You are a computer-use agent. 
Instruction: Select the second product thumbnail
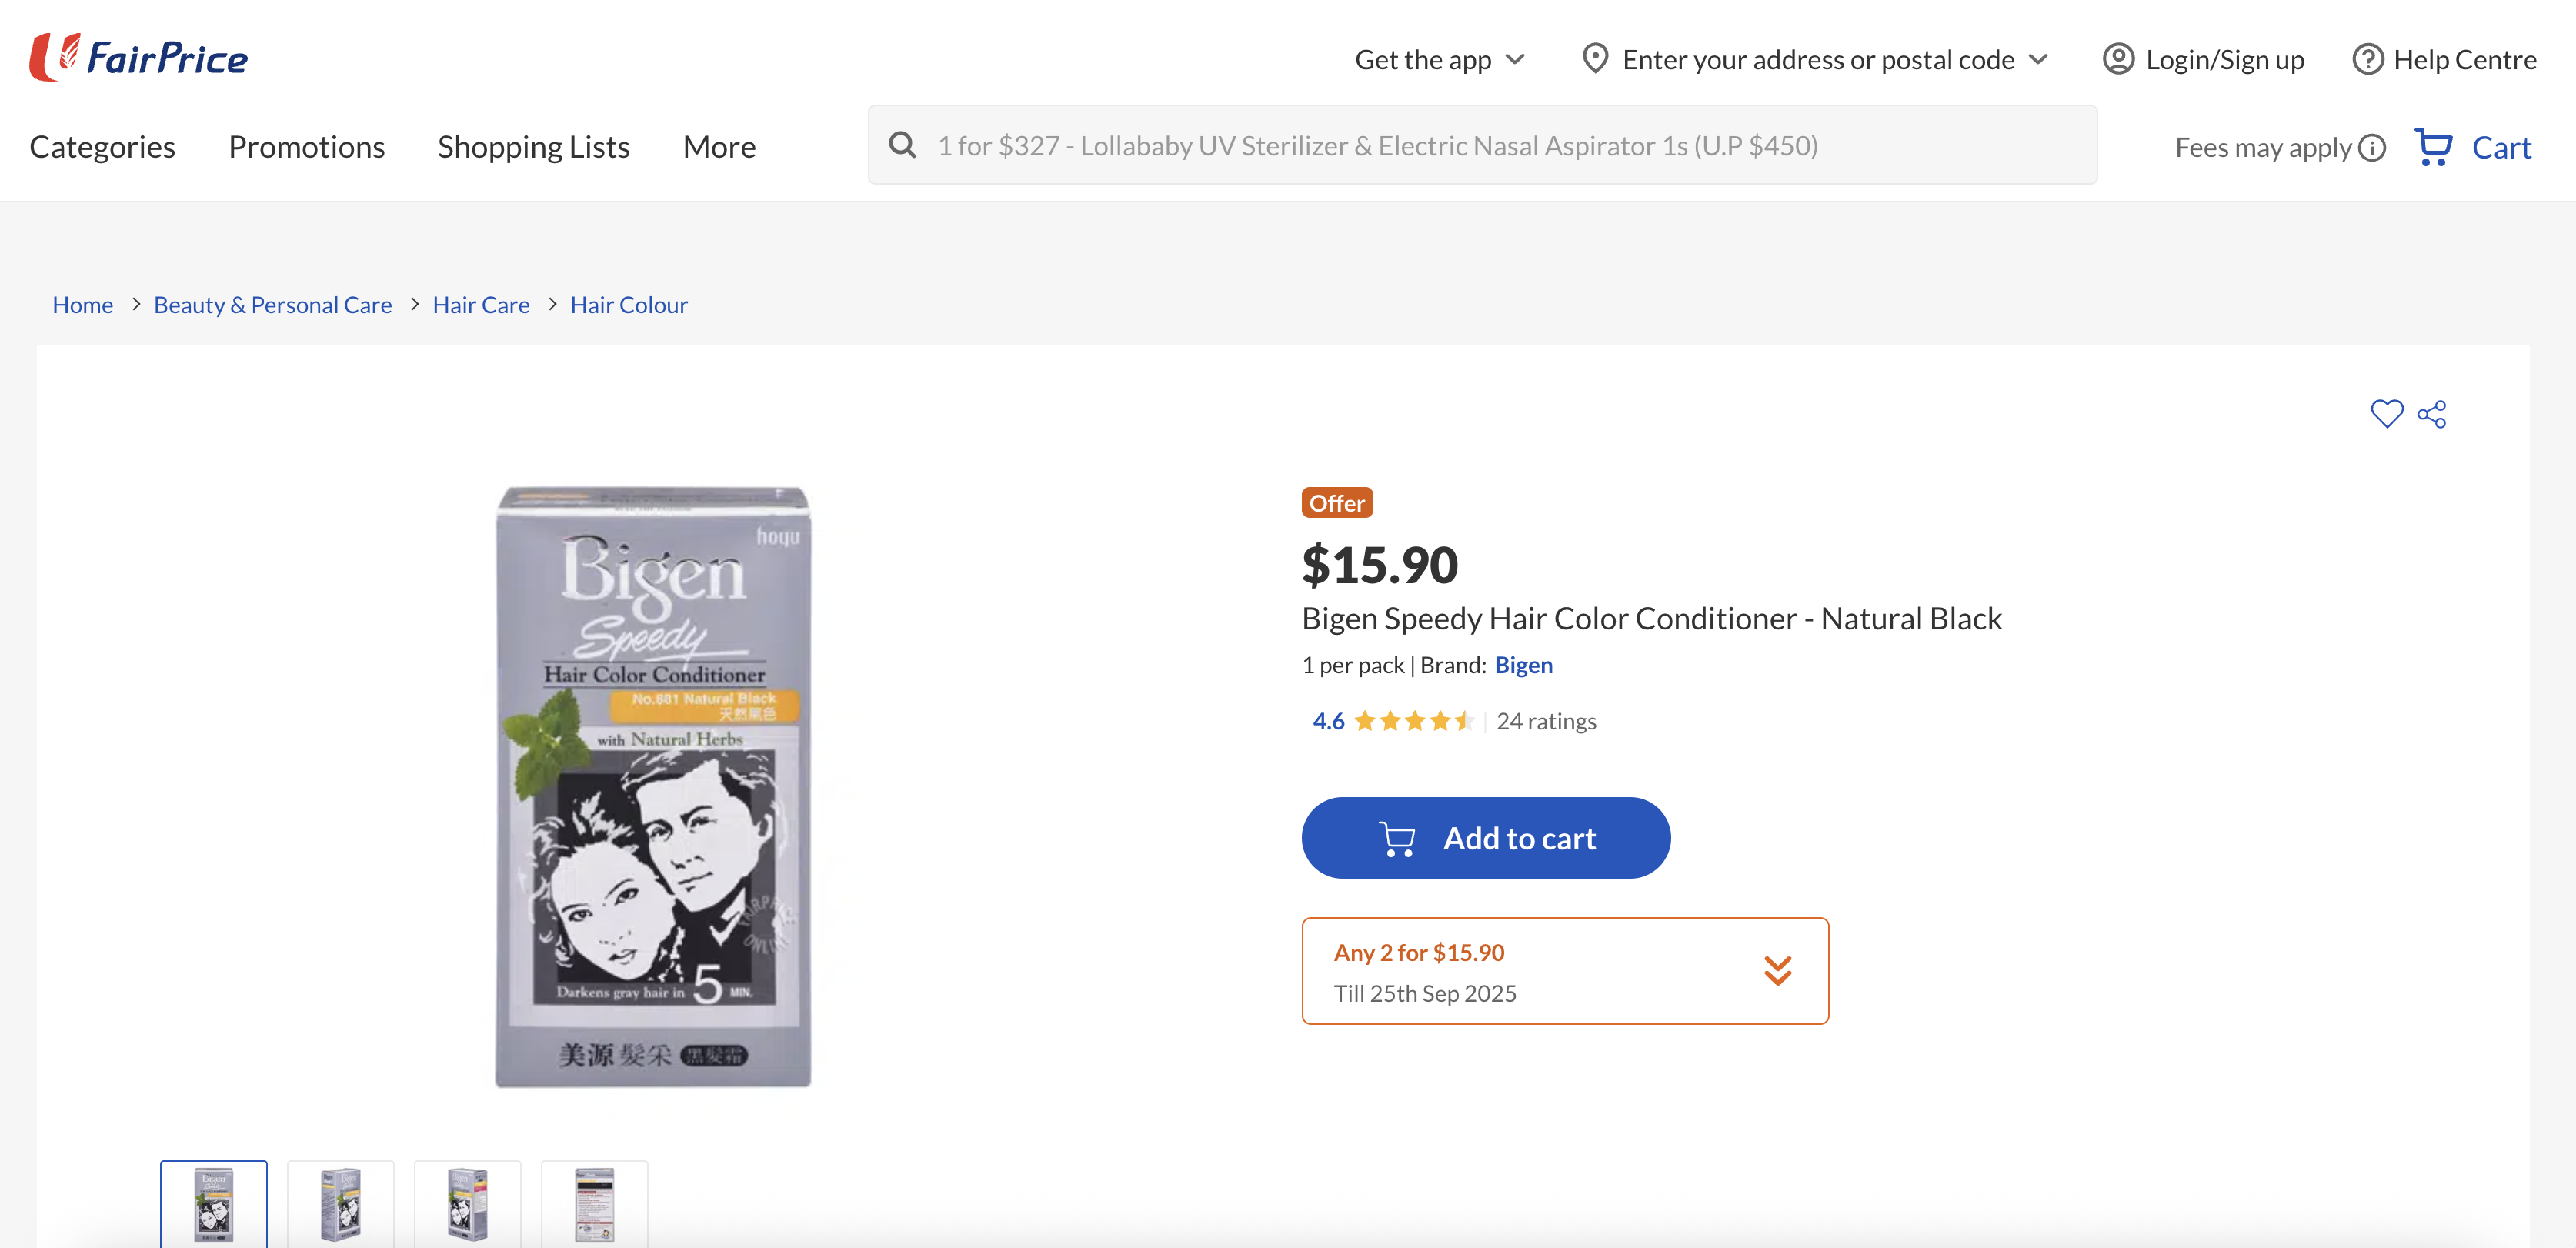click(x=341, y=1204)
